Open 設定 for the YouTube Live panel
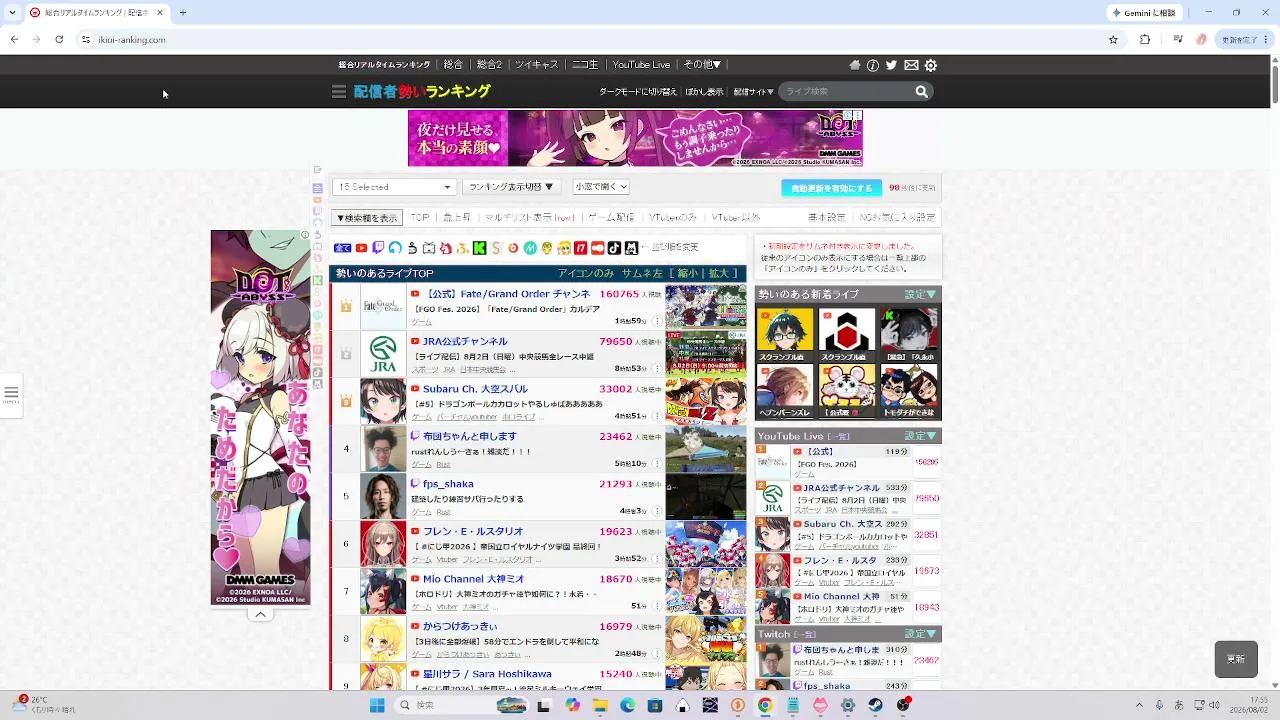1280x720 pixels. coord(920,436)
